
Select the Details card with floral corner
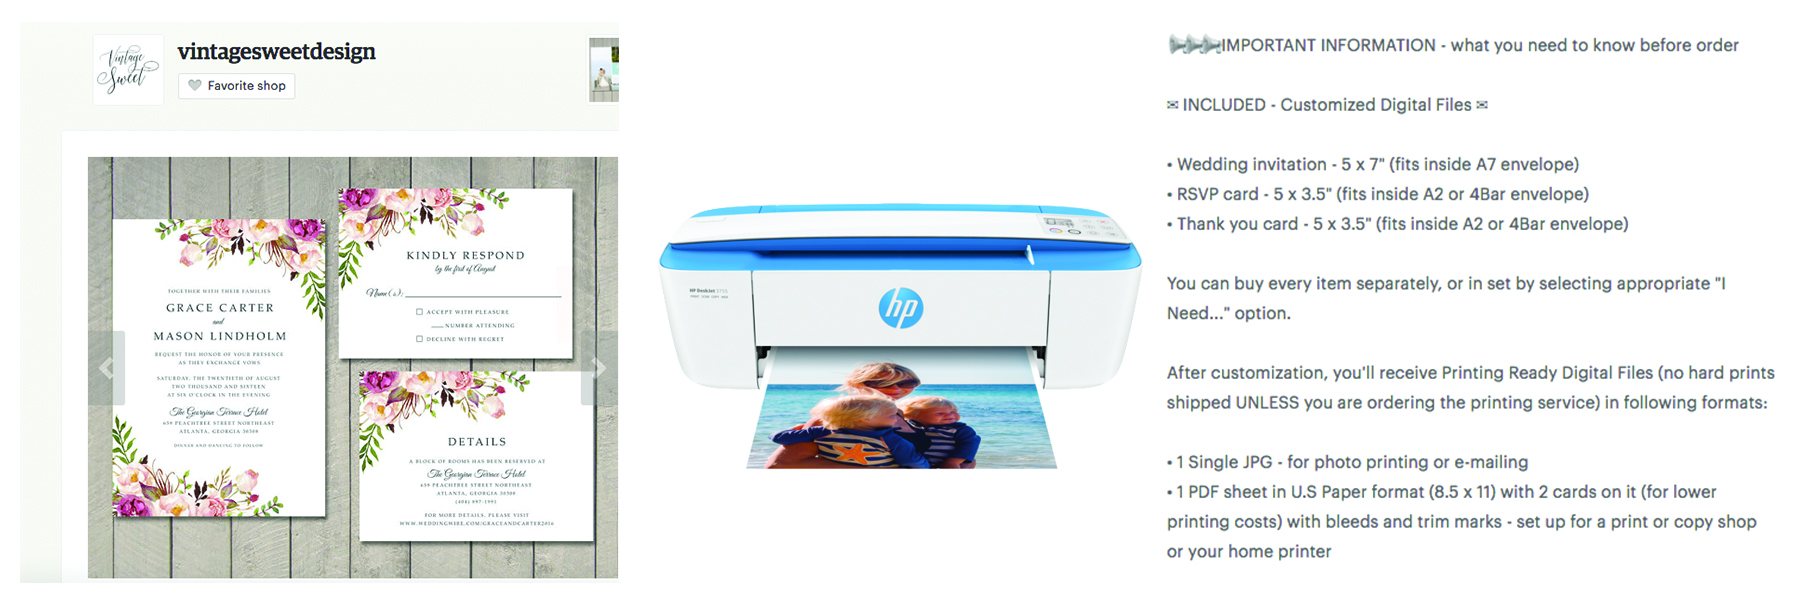pos(477,456)
